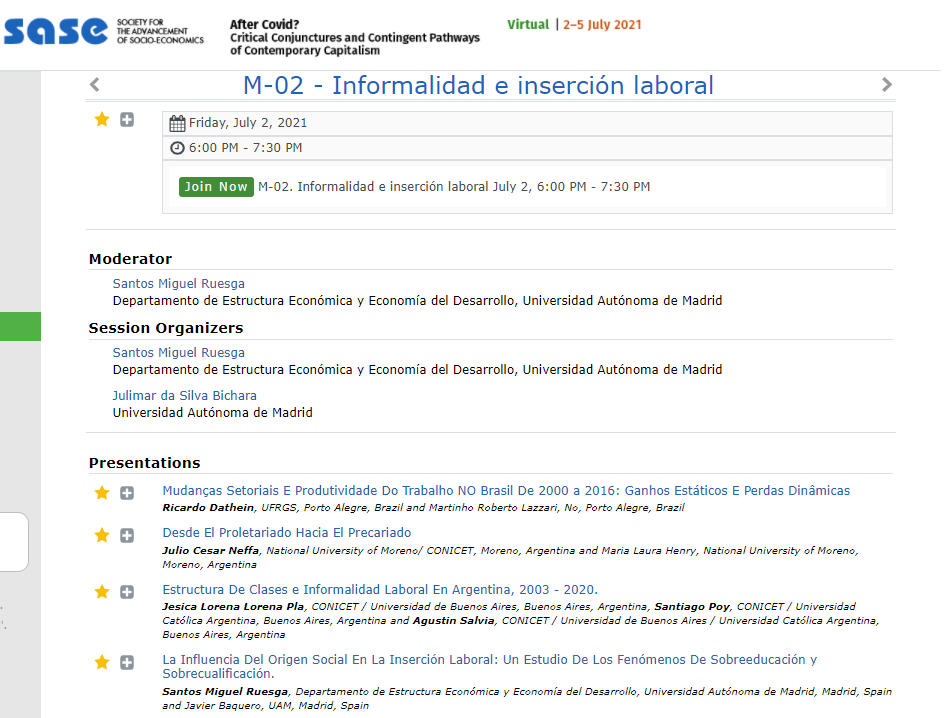Screen dimensions: 946x718
Task: Click 'Universidad Autónoma de Madrid' under Julimar
Action: (x=212, y=413)
